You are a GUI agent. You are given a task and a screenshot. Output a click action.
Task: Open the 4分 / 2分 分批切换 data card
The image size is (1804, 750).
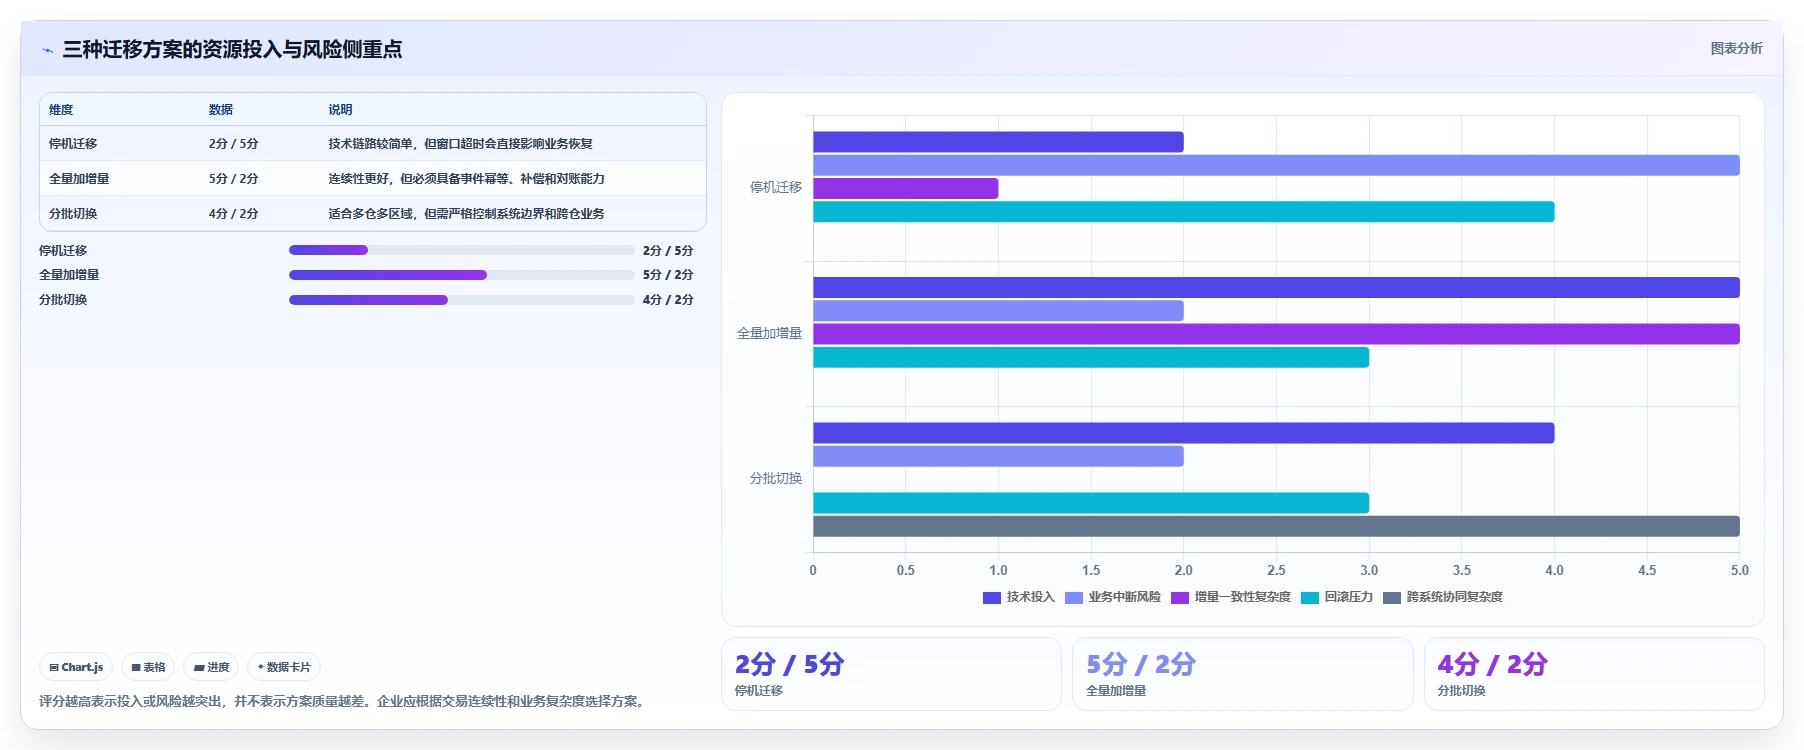tap(1594, 674)
